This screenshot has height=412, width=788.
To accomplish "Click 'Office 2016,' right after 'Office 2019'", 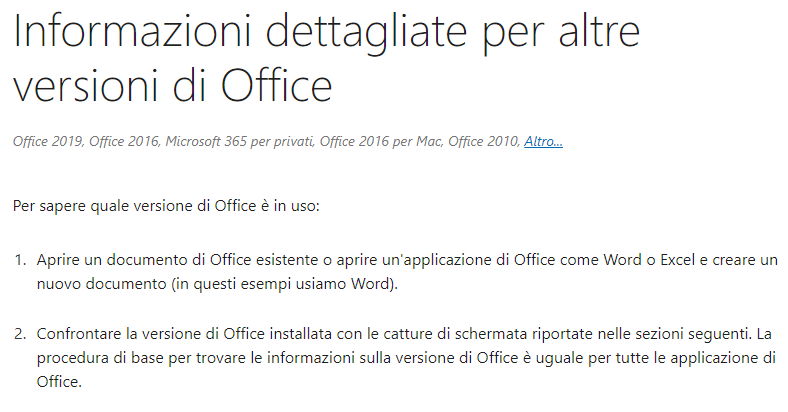I will click(x=125, y=142).
